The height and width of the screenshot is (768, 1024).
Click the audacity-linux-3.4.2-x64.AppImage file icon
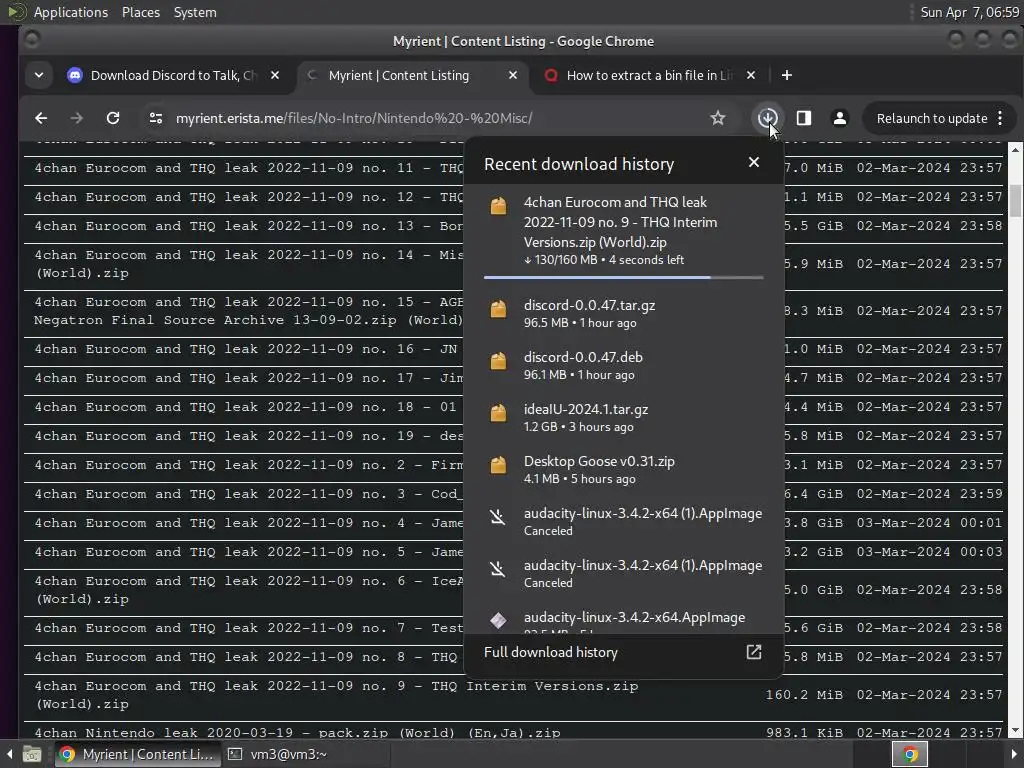(x=498, y=620)
